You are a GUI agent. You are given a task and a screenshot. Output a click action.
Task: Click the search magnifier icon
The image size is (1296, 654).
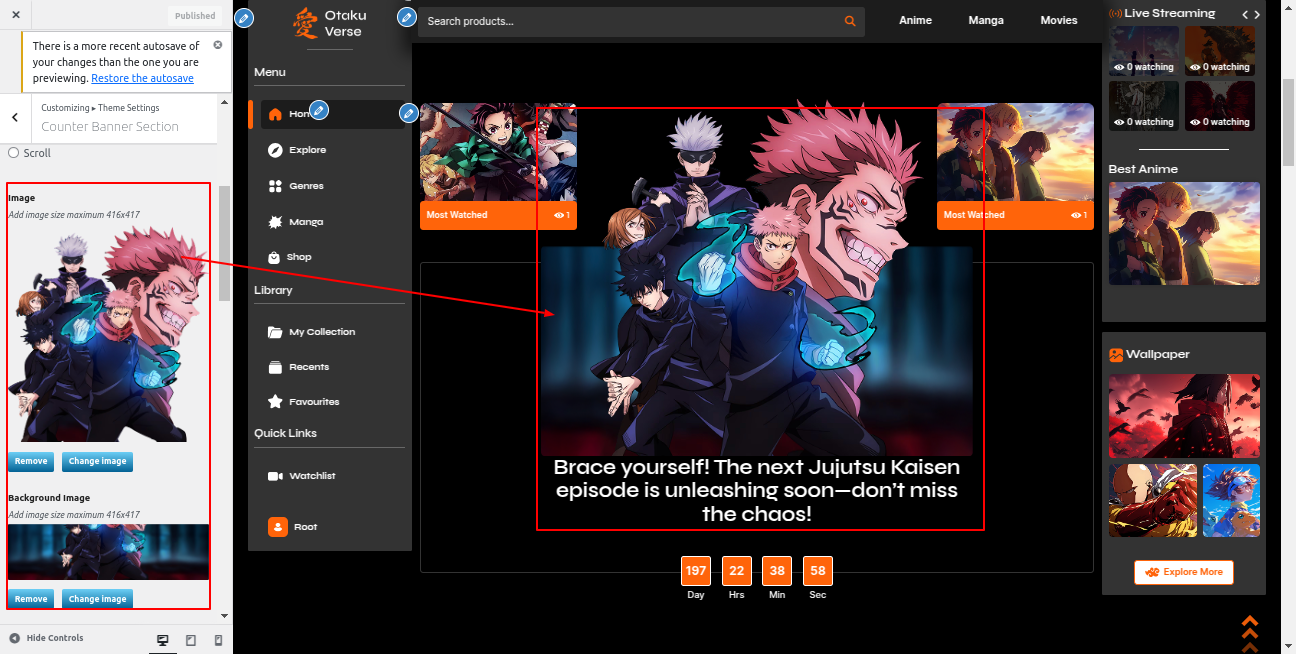point(850,21)
